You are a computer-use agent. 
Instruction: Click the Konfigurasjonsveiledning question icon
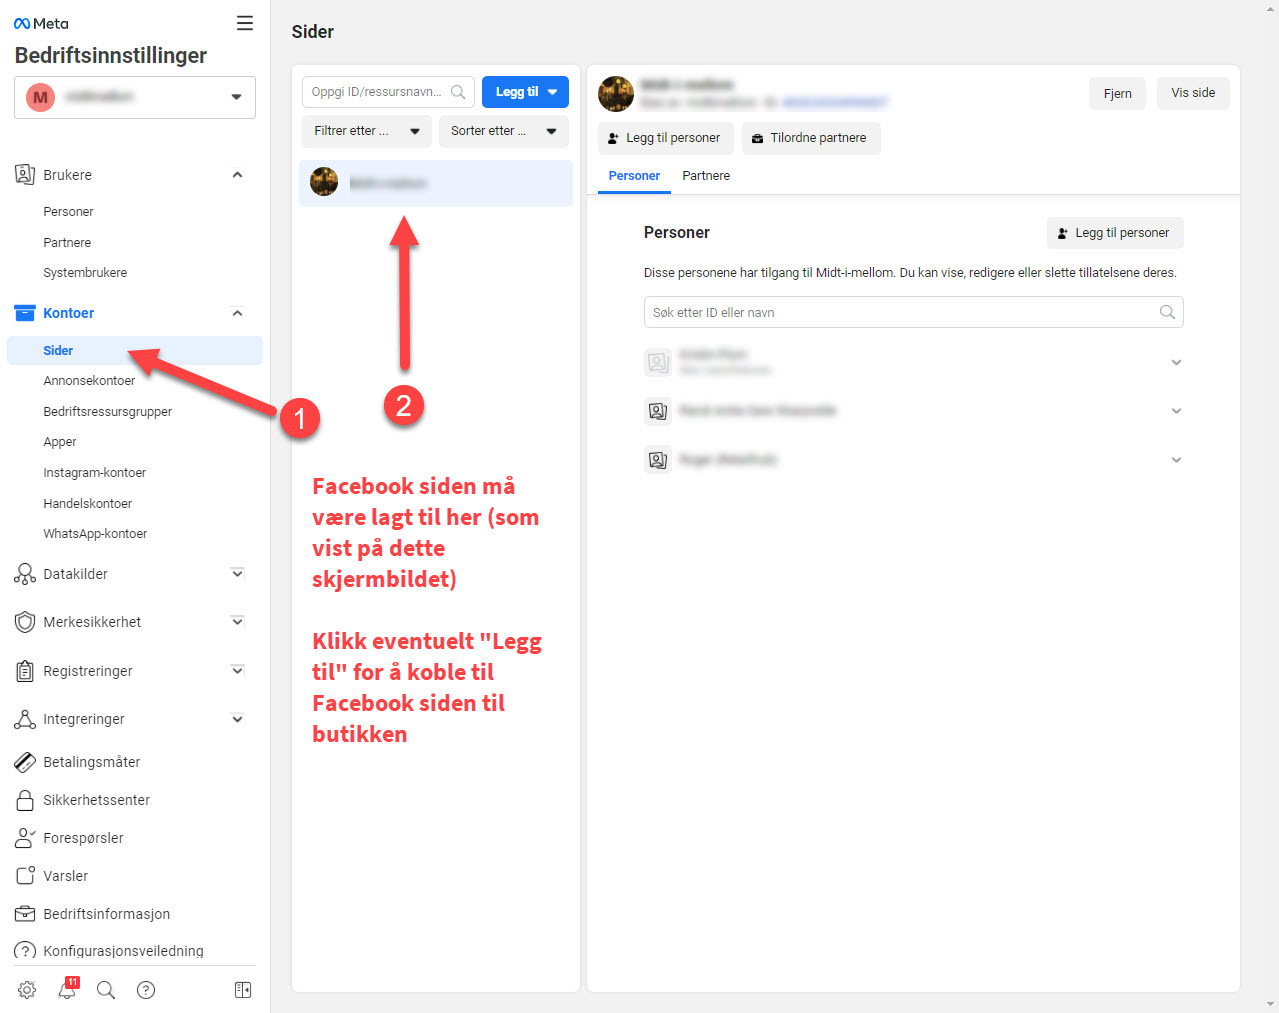25,951
